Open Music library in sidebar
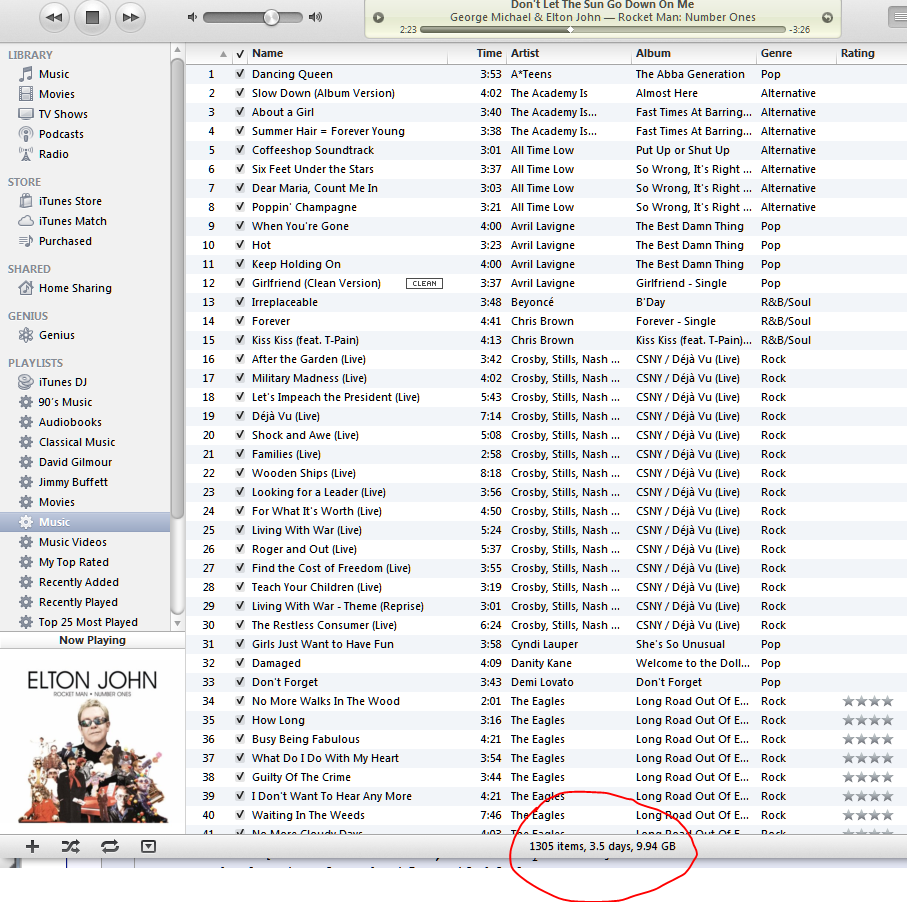The height and width of the screenshot is (902, 907). pyautogui.click(x=53, y=74)
